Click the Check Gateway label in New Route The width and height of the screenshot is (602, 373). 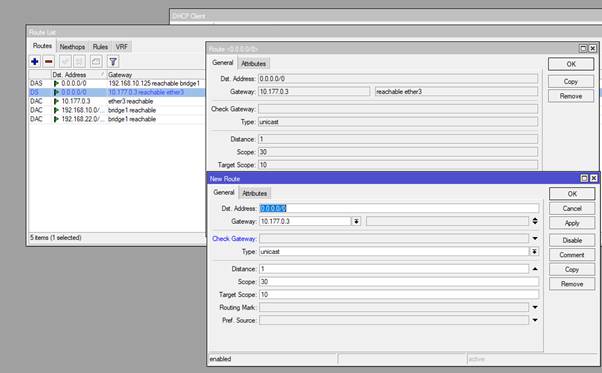pyautogui.click(x=234, y=239)
